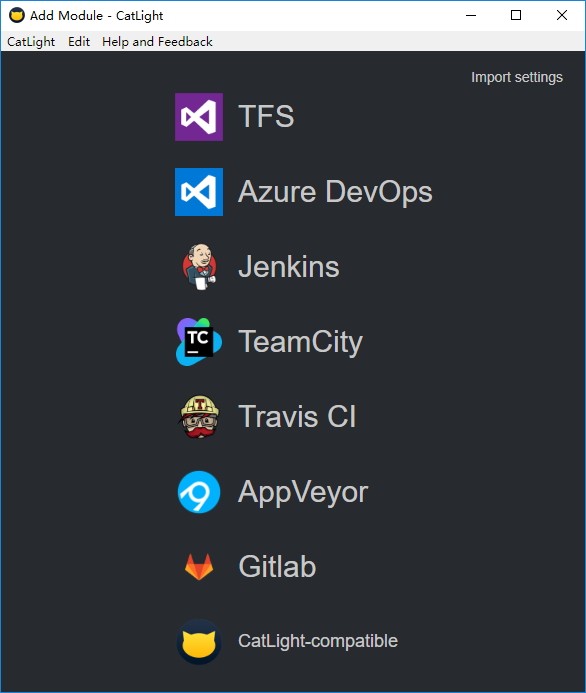Pick the Jenkins text label
Image resolution: width=586 pixels, height=693 pixels.
point(289,267)
